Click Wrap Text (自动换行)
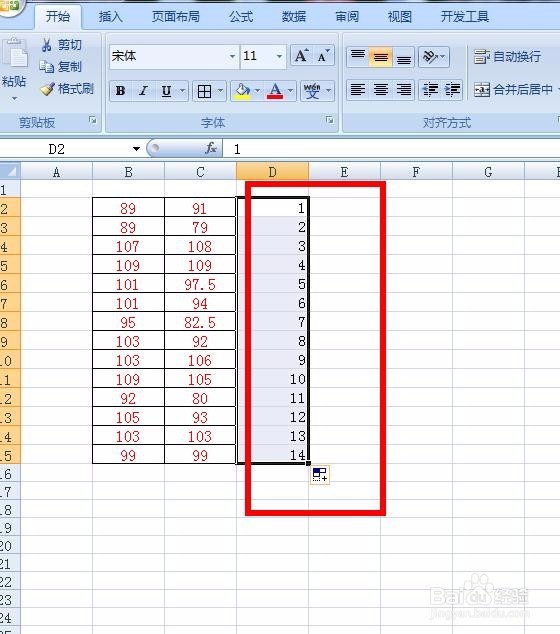 [507, 57]
